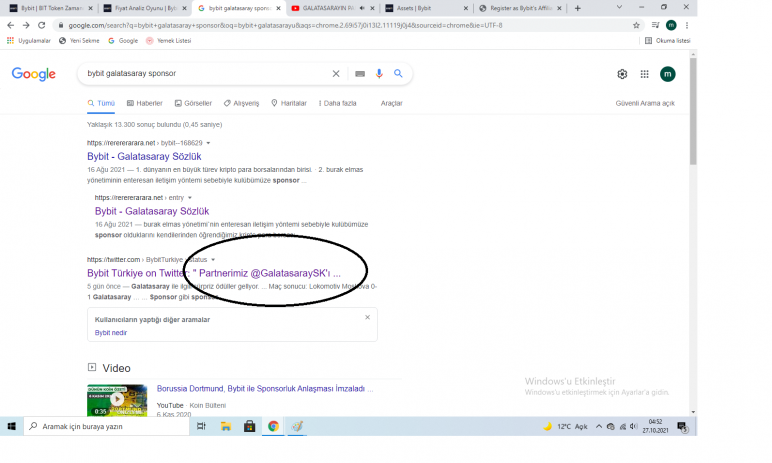The image size is (772, 463).
Task: Start voice search with the microphone icon
Action: point(379,73)
